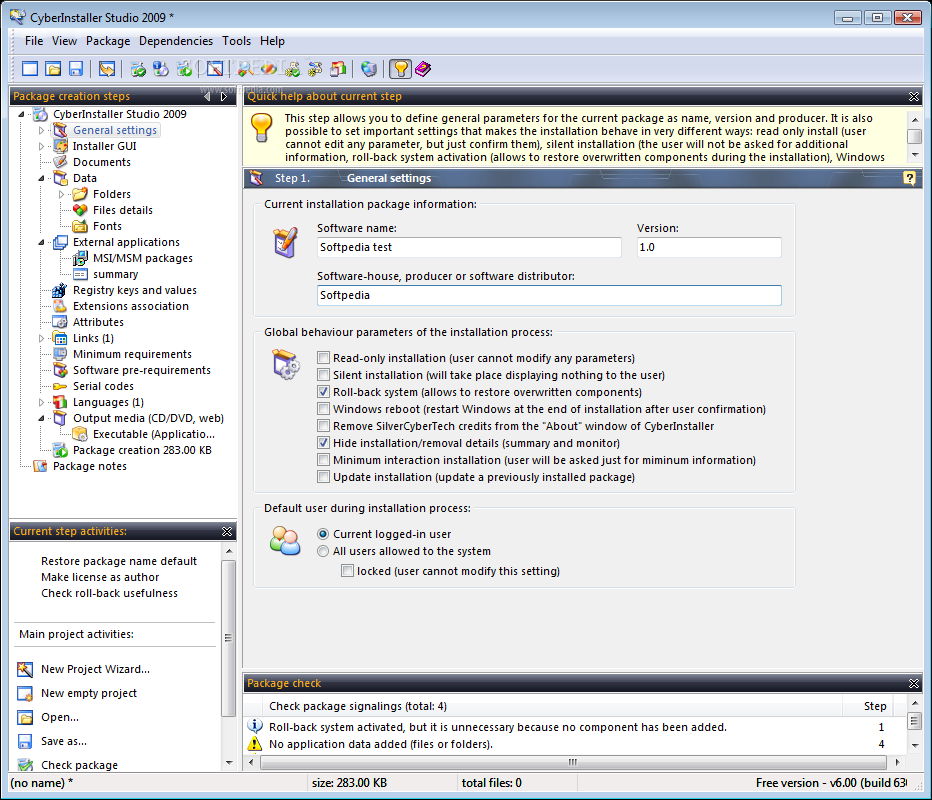Check Remove SilverCyberTech credits option
Viewport: 932px width, 800px height.
(x=323, y=426)
